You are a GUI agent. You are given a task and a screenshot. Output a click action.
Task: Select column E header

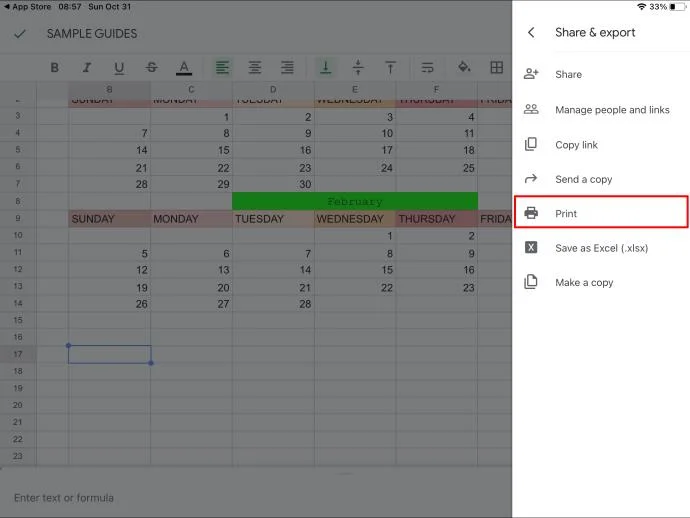click(x=355, y=89)
